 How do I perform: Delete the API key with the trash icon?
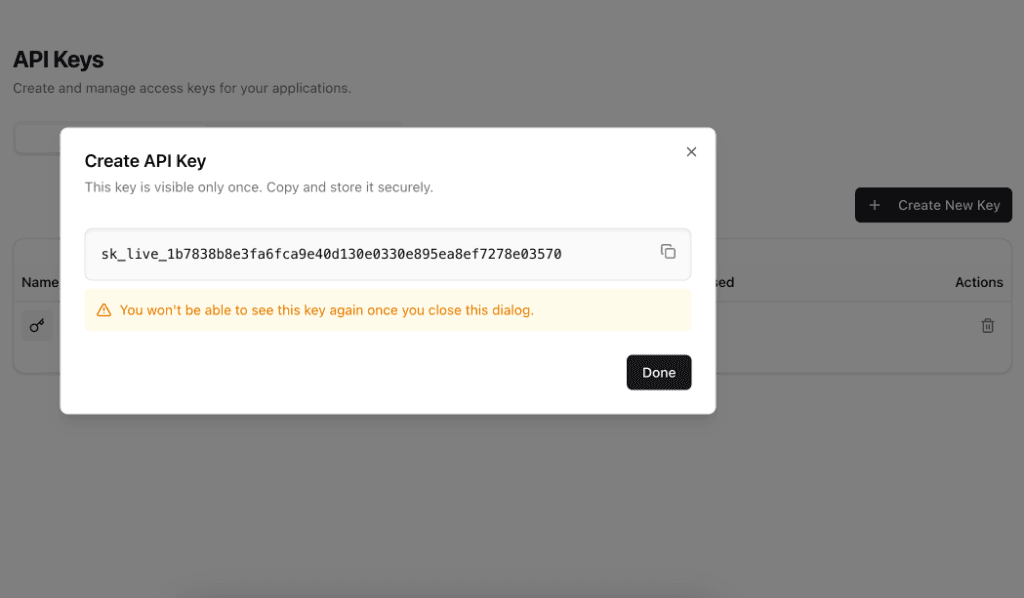pos(988,325)
